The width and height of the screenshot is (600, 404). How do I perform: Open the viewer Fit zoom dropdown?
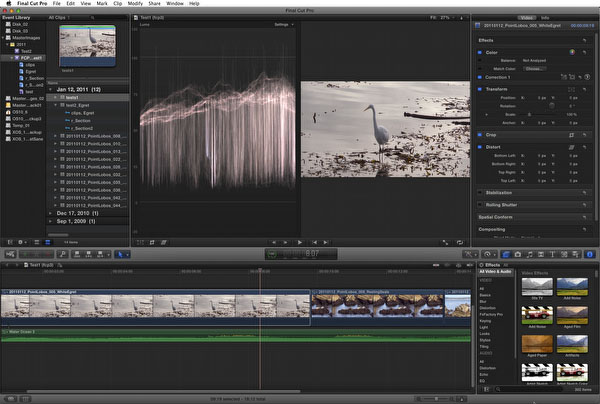(x=442, y=18)
